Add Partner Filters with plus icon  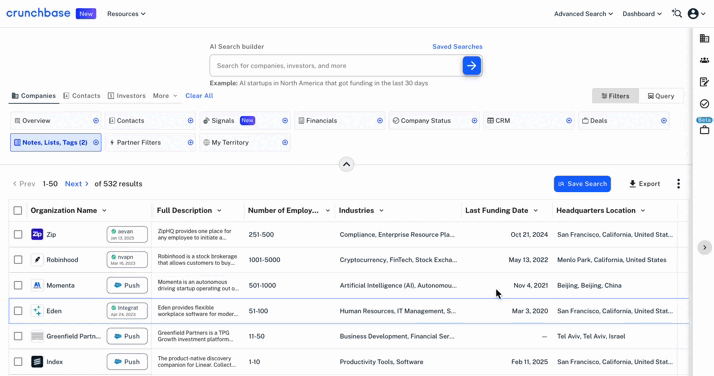point(190,142)
